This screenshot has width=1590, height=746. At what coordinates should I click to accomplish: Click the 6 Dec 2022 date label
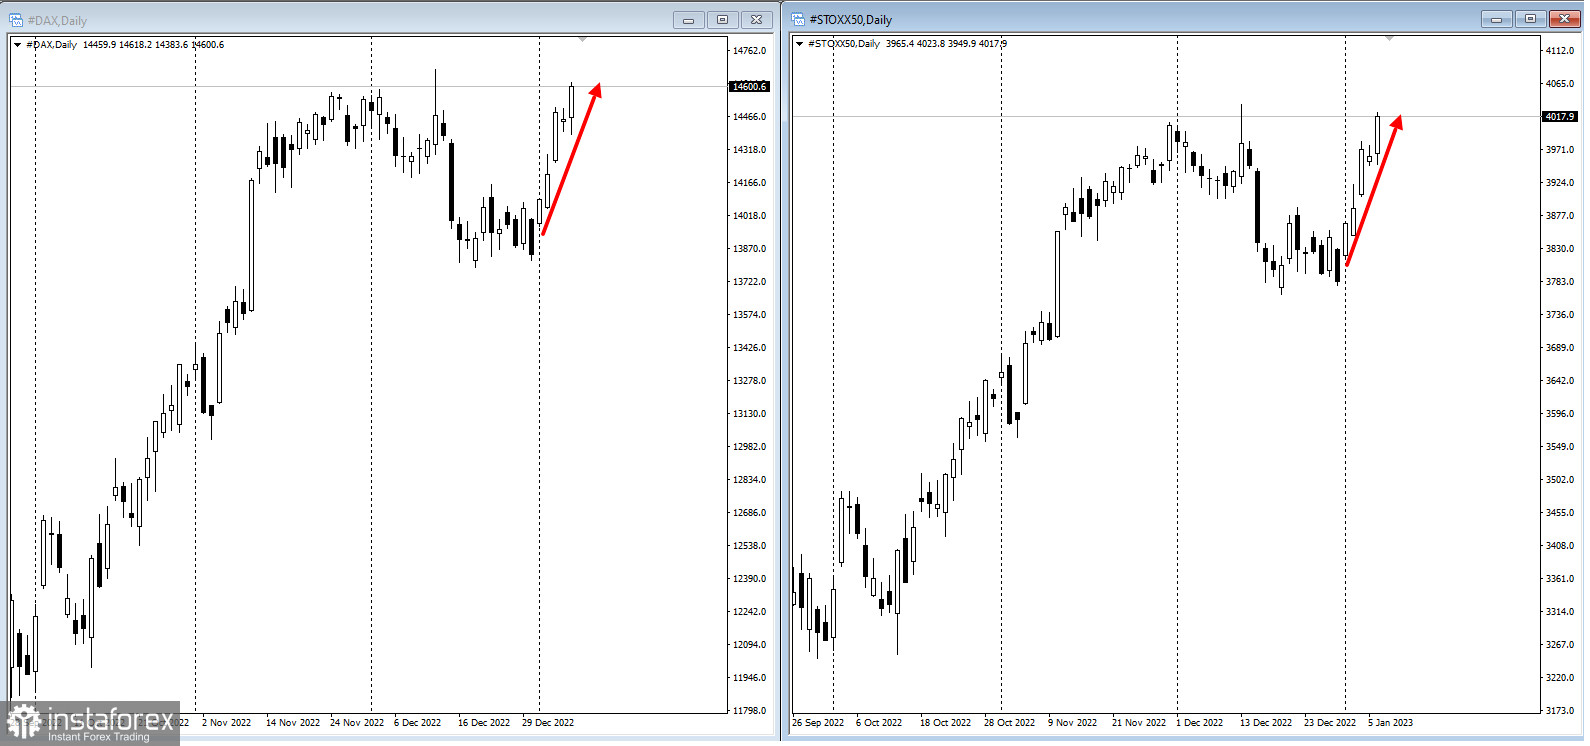click(417, 723)
